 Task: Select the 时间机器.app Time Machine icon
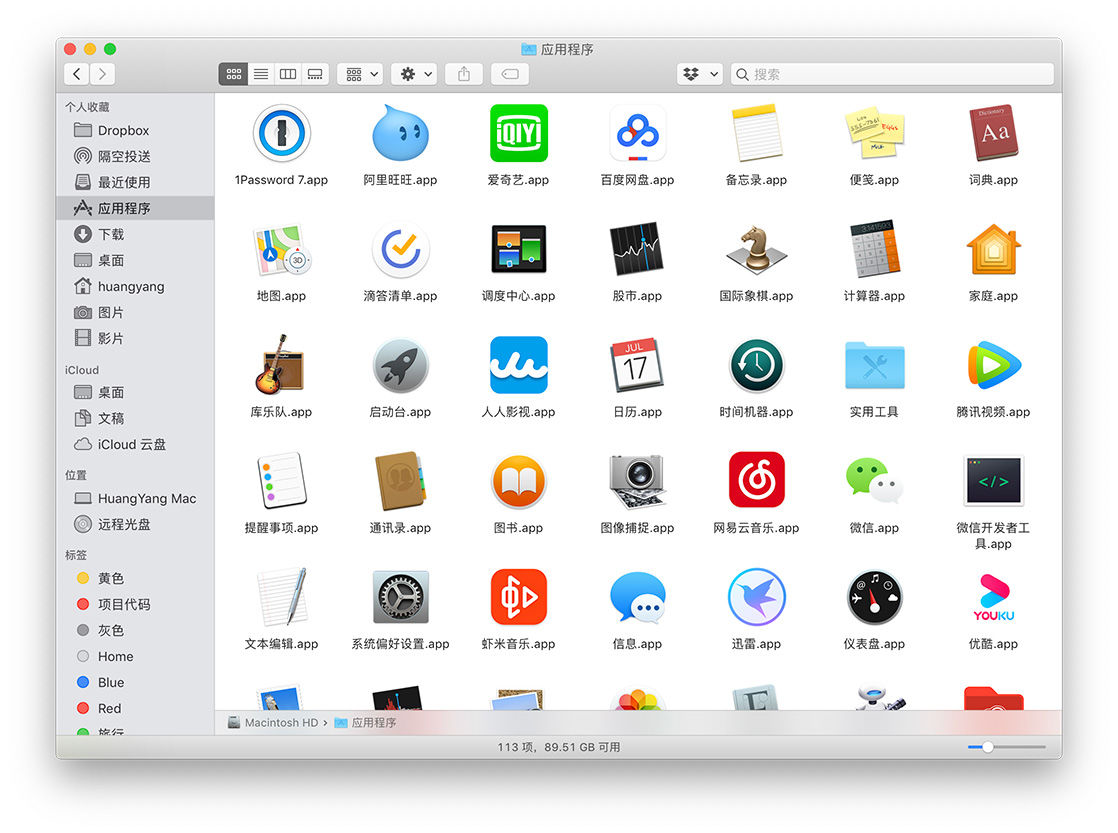(756, 365)
